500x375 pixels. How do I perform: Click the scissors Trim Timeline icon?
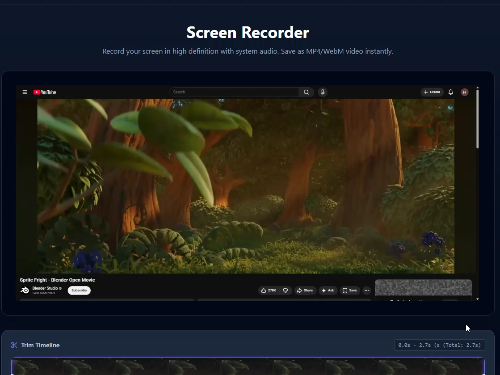[x=14, y=345]
